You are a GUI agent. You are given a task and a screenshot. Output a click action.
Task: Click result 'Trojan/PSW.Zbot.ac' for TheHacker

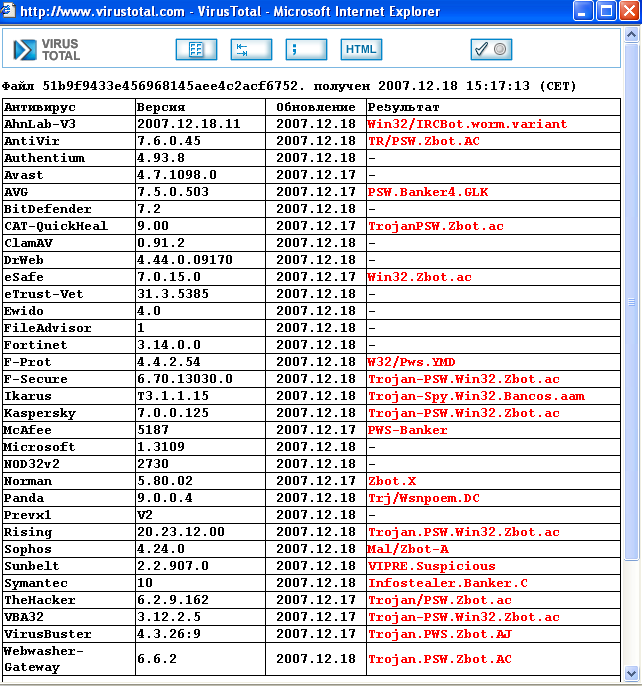pyautogui.click(x=440, y=601)
